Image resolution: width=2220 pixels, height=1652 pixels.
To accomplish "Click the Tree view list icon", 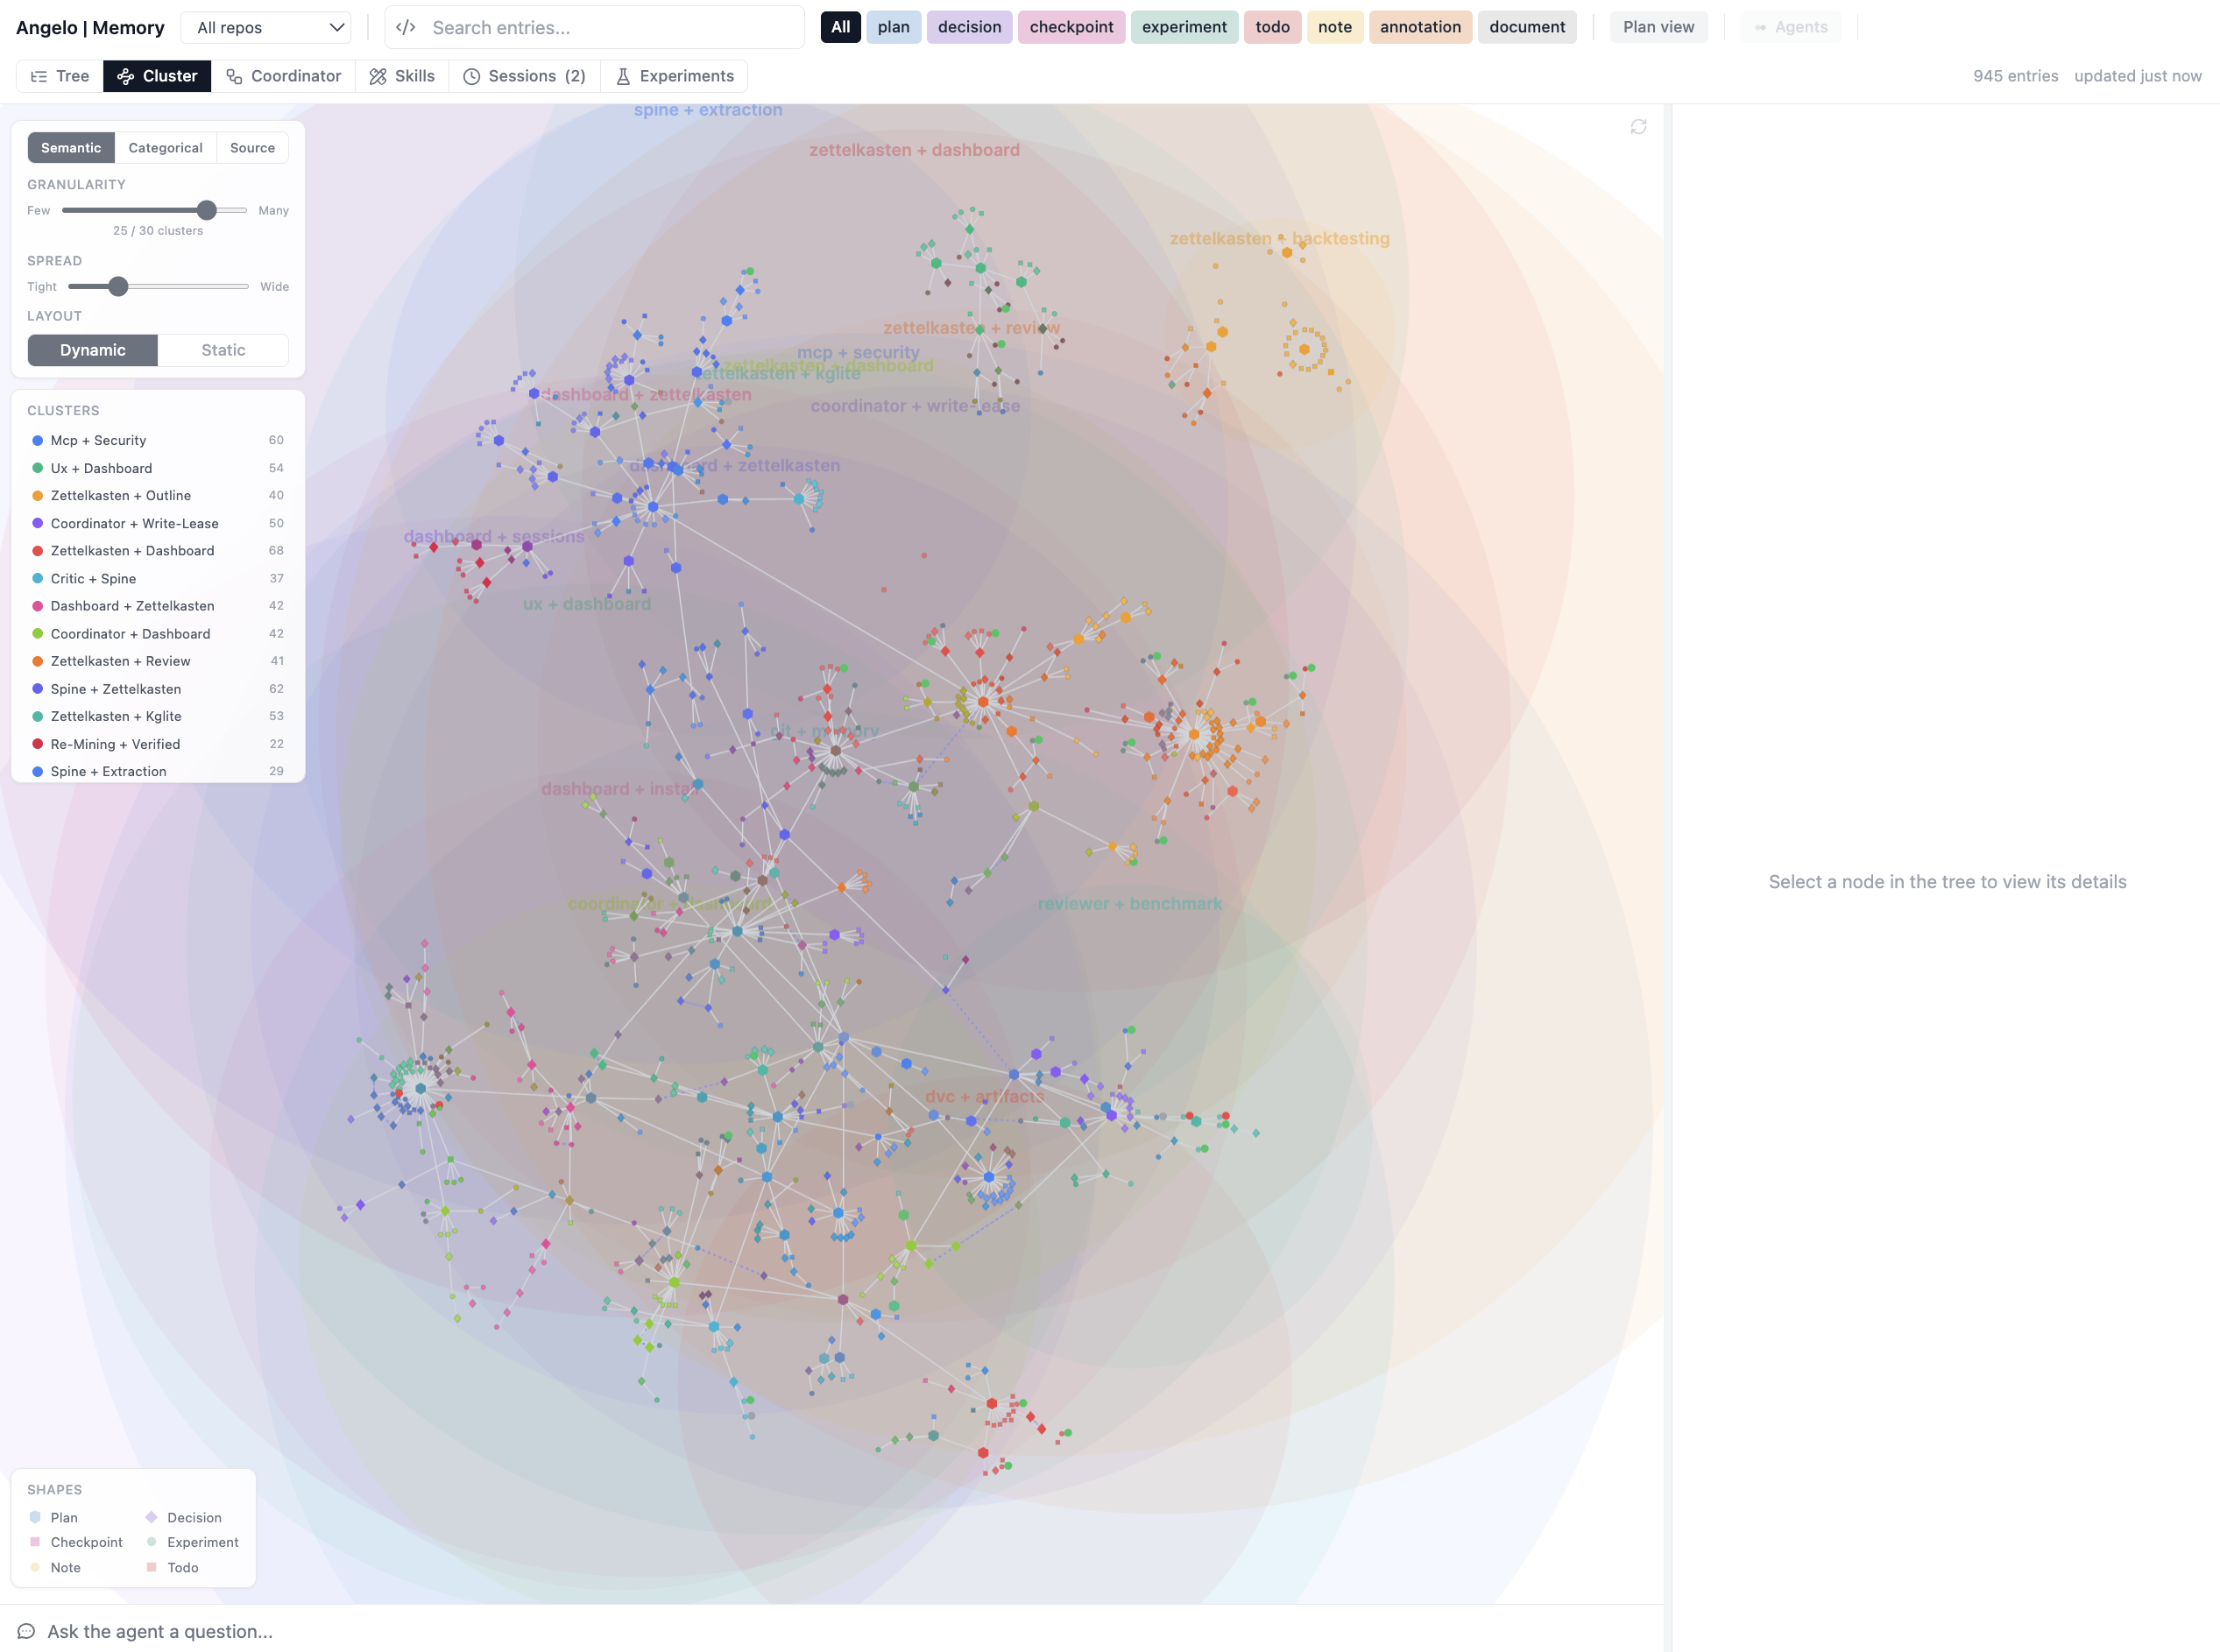I will (39, 76).
